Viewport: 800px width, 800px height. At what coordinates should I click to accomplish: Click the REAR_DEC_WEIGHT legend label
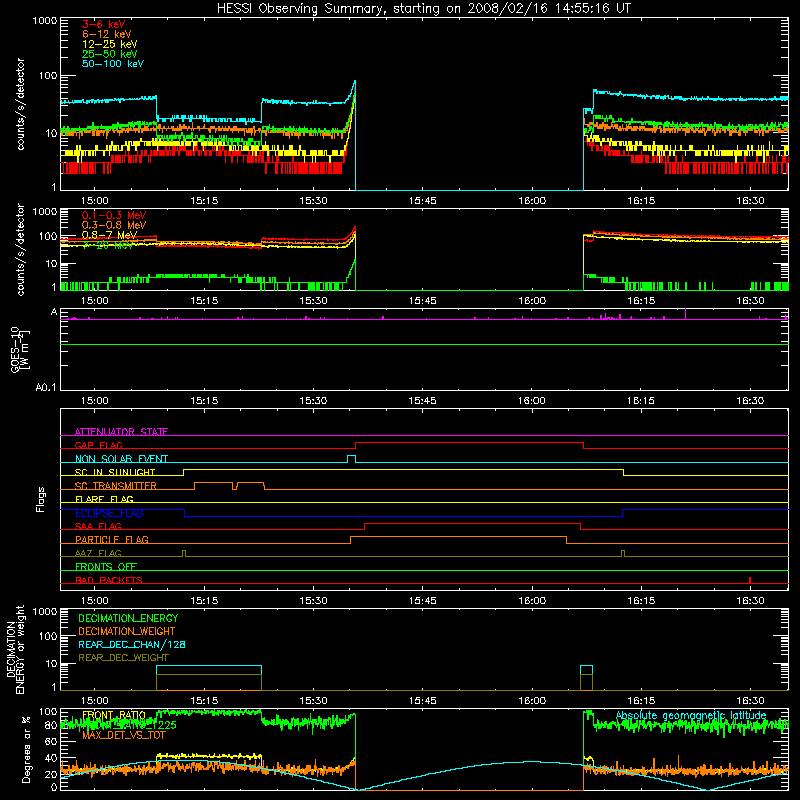[x=123, y=658]
